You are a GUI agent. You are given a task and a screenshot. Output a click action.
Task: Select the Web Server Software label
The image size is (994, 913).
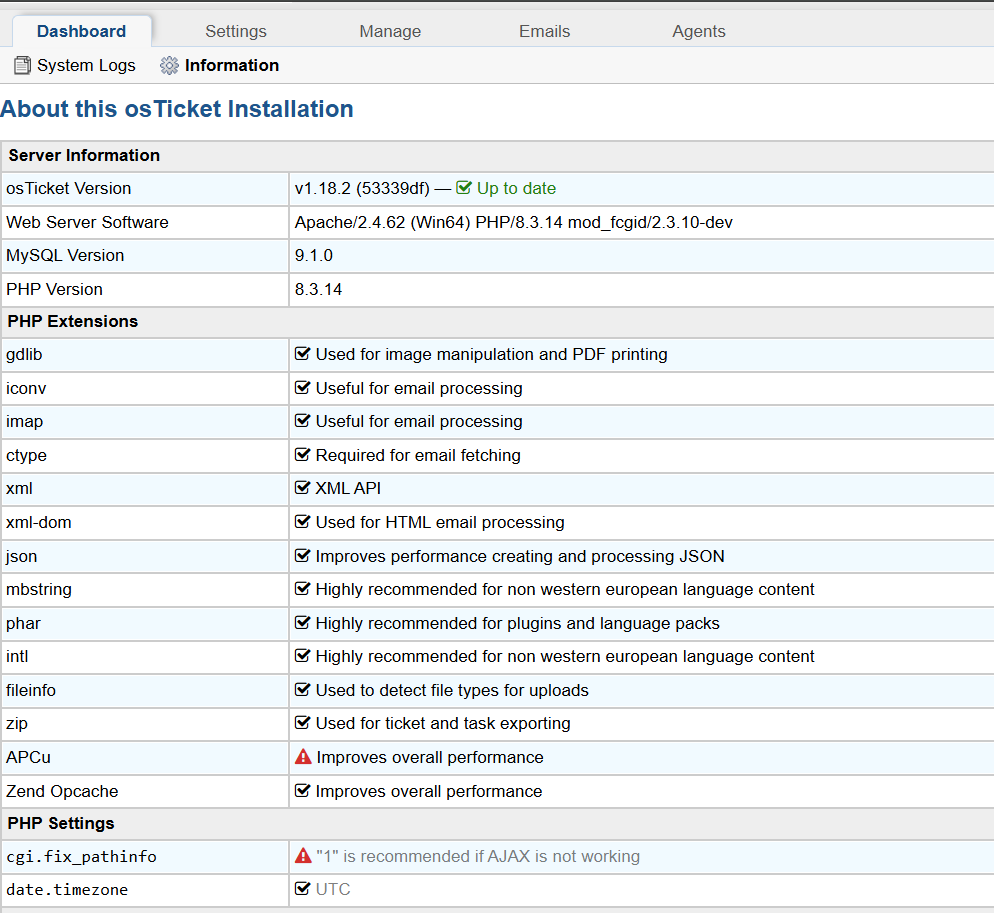pos(87,223)
